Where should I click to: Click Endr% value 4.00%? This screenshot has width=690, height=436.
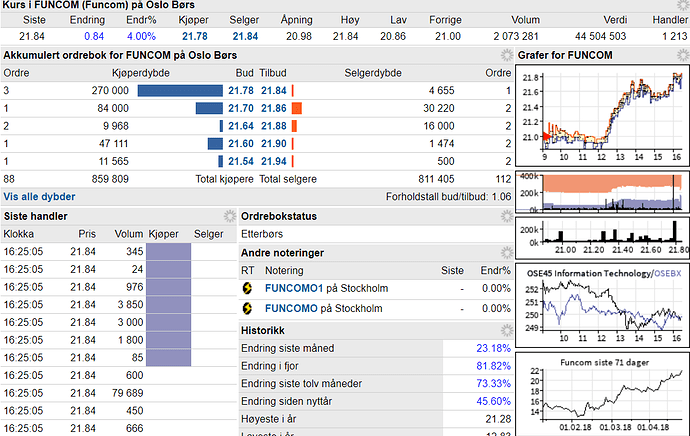point(141,37)
